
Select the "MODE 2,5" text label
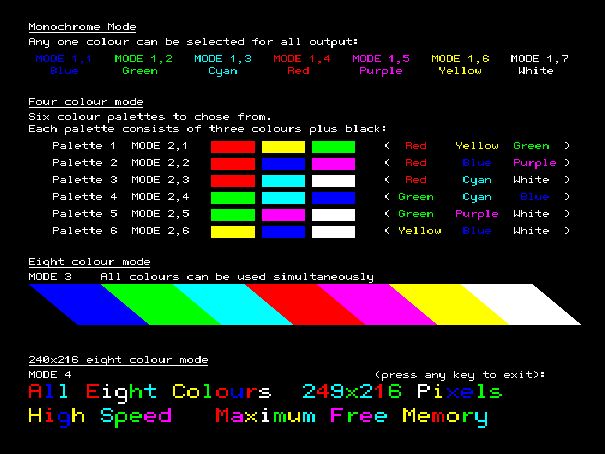[160, 214]
